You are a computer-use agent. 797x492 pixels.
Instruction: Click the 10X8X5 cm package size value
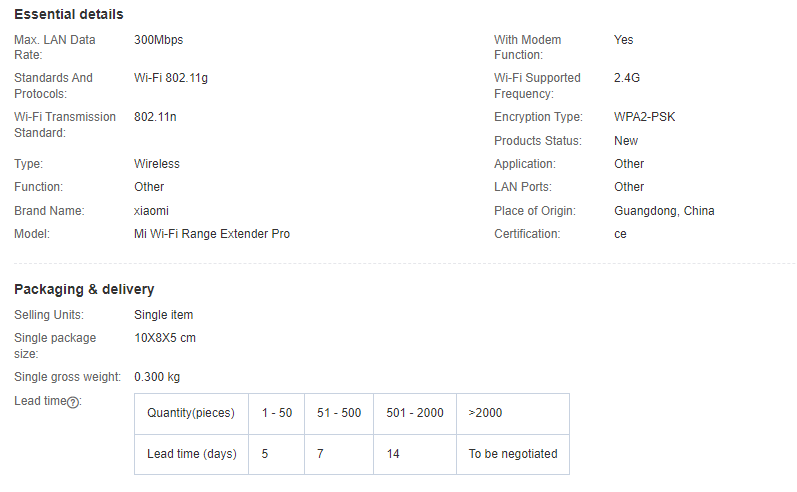tap(165, 338)
